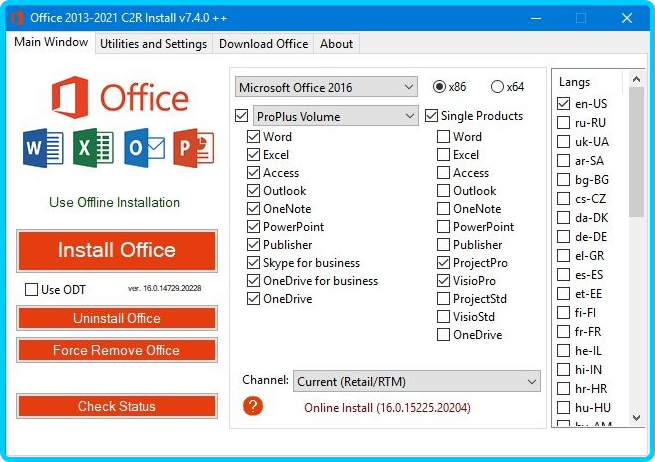Image resolution: width=655 pixels, height=462 pixels.
Task: Select the Main Window tab
Action: pyautogui.click(x=51, y=42)
